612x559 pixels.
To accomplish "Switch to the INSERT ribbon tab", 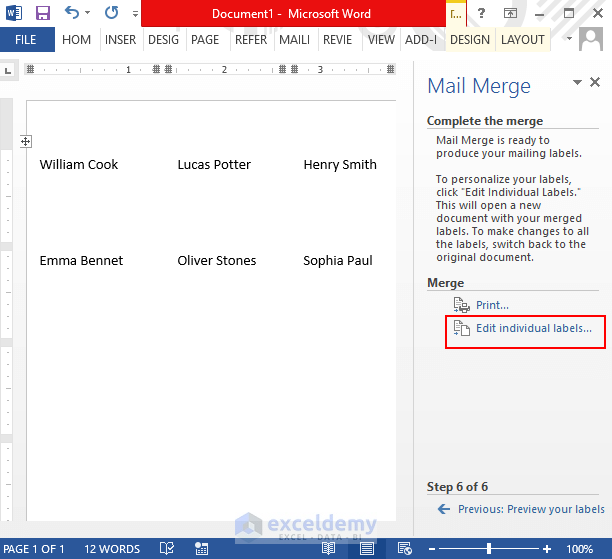I will coord(120,39).
